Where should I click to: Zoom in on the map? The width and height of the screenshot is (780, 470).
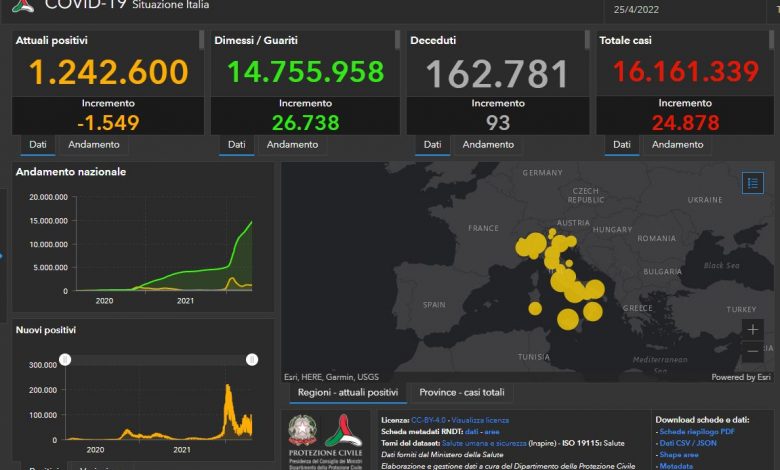[752, 329]
